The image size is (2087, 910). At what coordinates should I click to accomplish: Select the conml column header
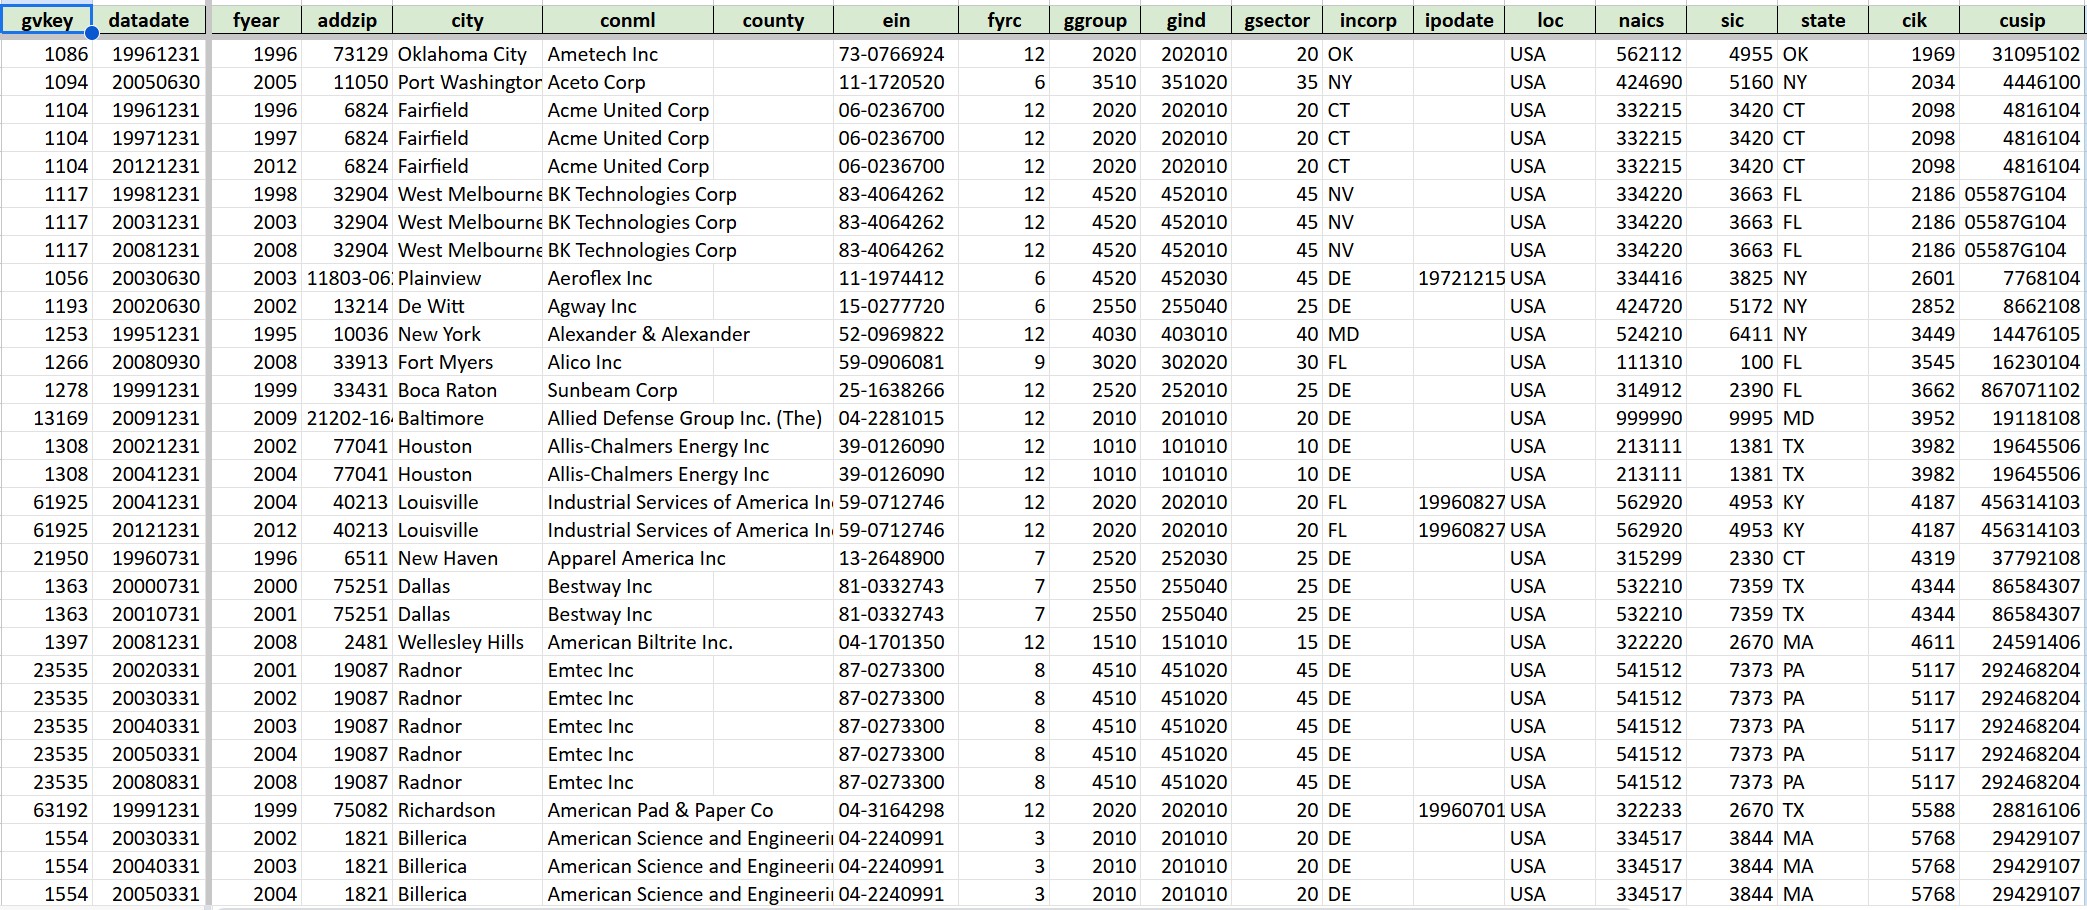(x=627, y=19)
